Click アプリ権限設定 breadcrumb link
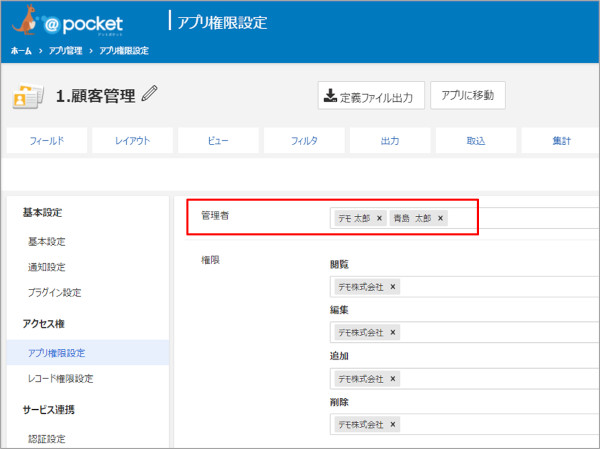The height and width of the screenshot is (449, 600). [124, 51]
